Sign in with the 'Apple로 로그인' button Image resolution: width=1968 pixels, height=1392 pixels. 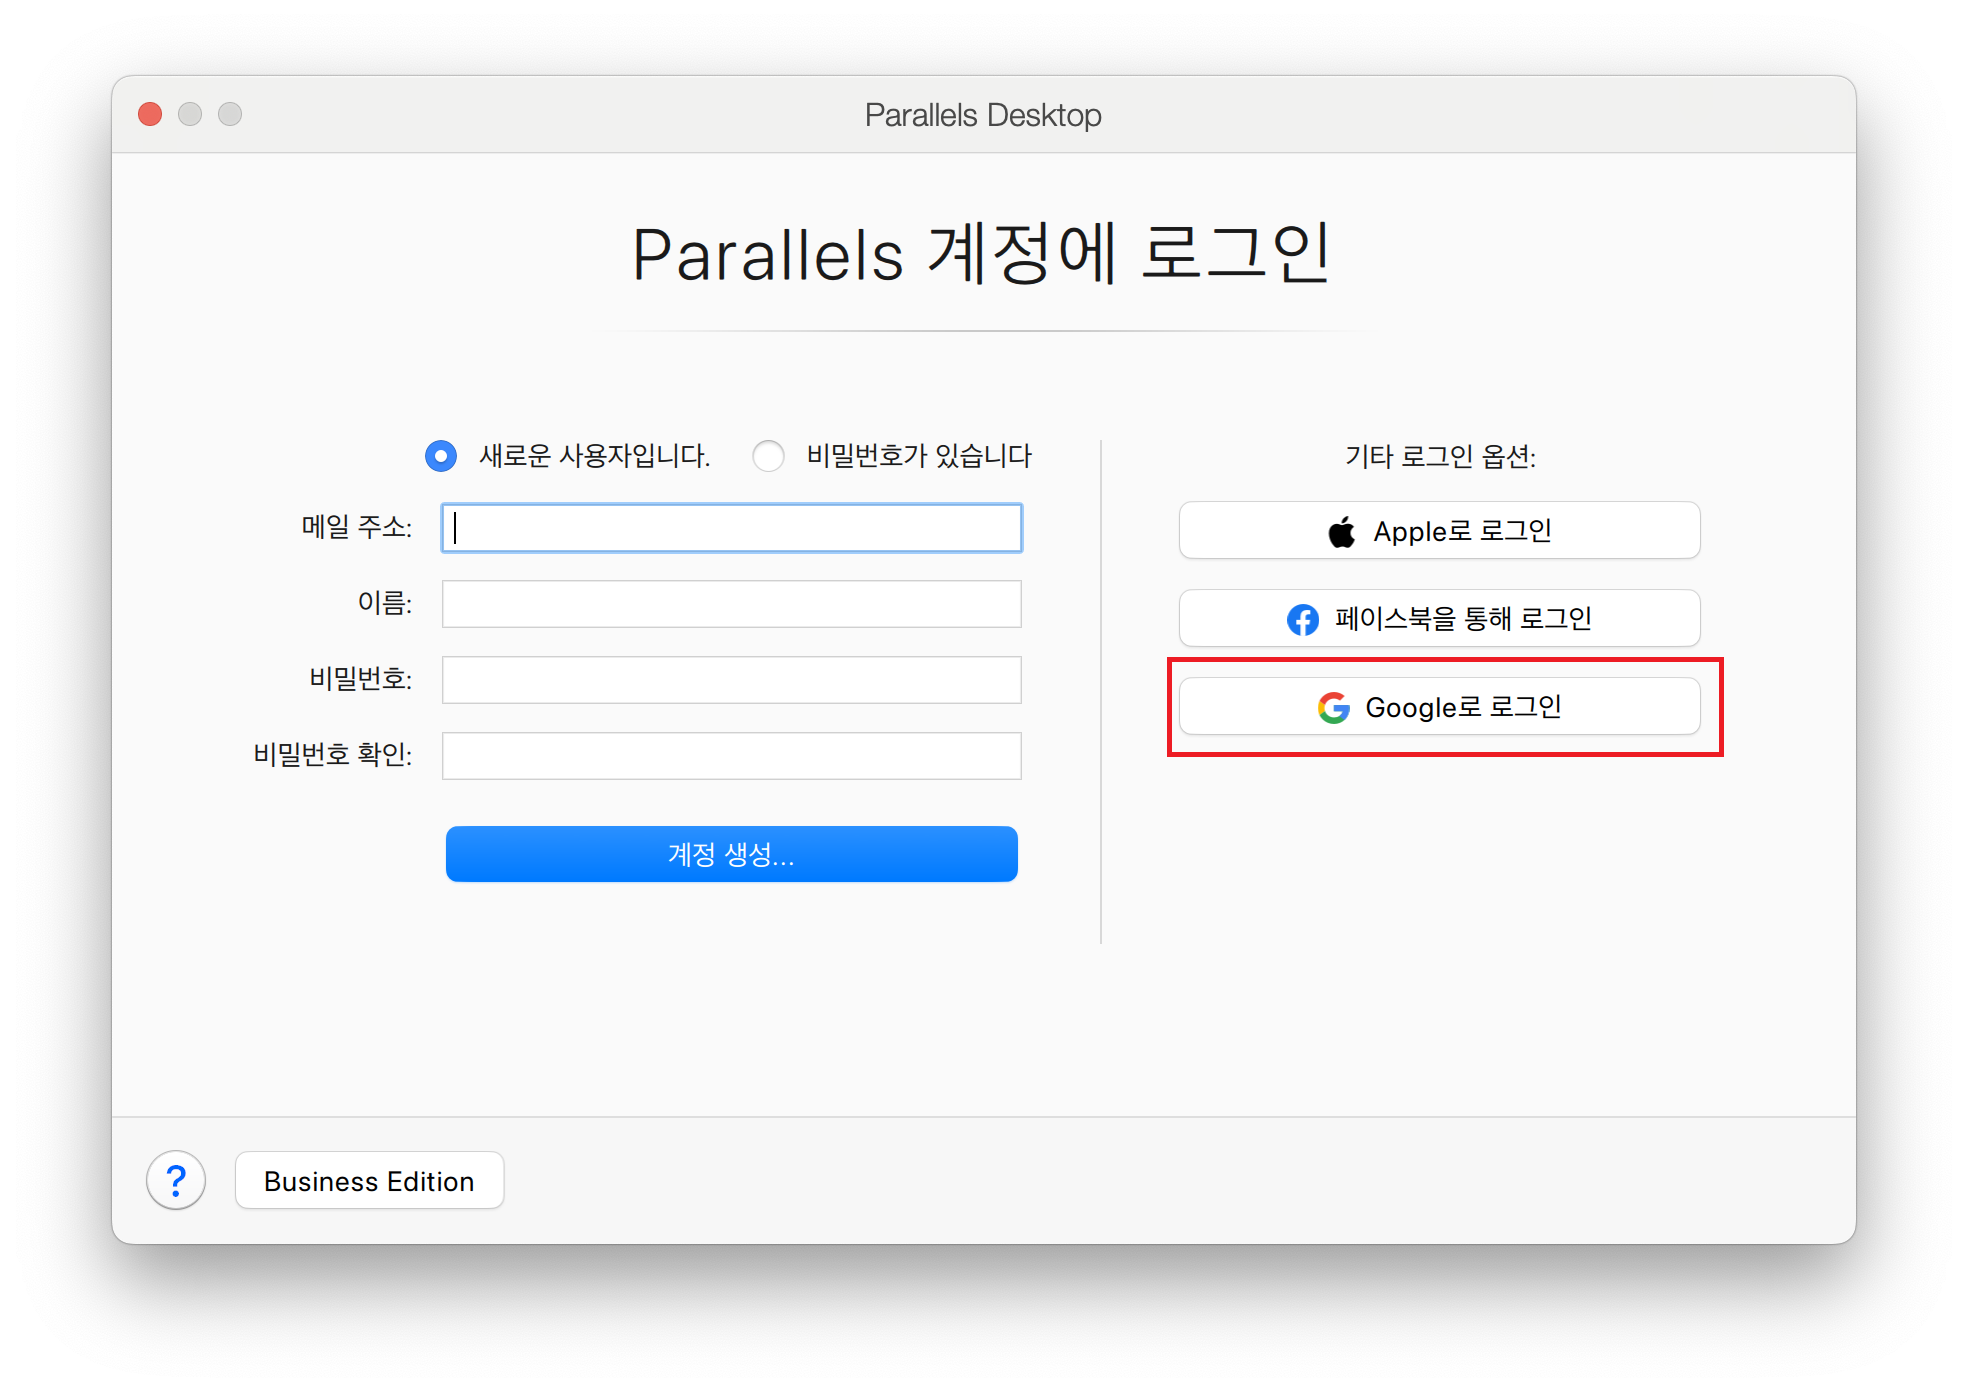coord(1439,531)
